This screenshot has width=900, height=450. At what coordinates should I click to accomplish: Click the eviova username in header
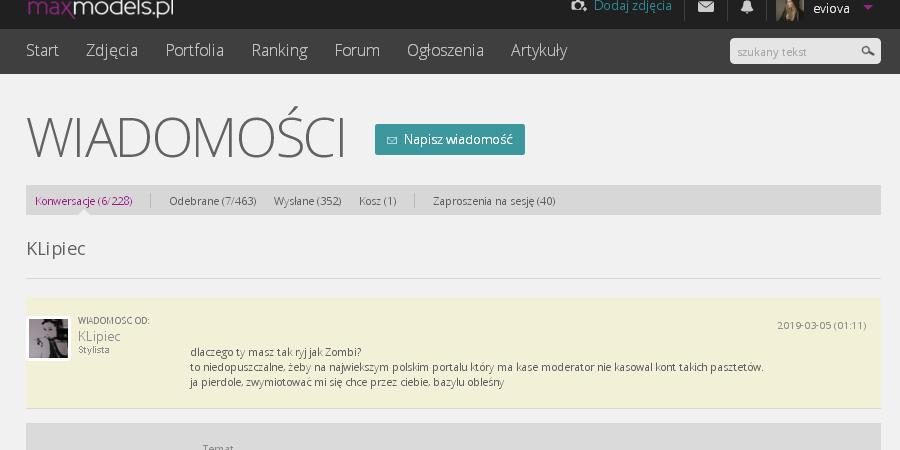831,9
